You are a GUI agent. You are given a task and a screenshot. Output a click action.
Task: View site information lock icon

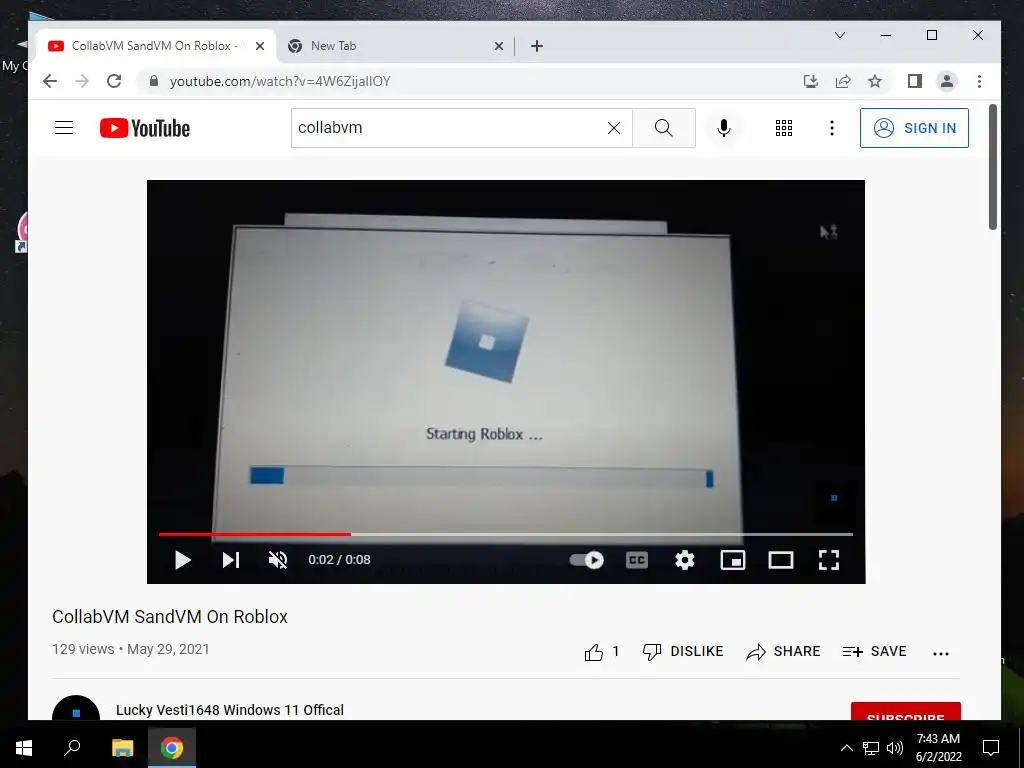pyautogui.click(x=154, y=81)
